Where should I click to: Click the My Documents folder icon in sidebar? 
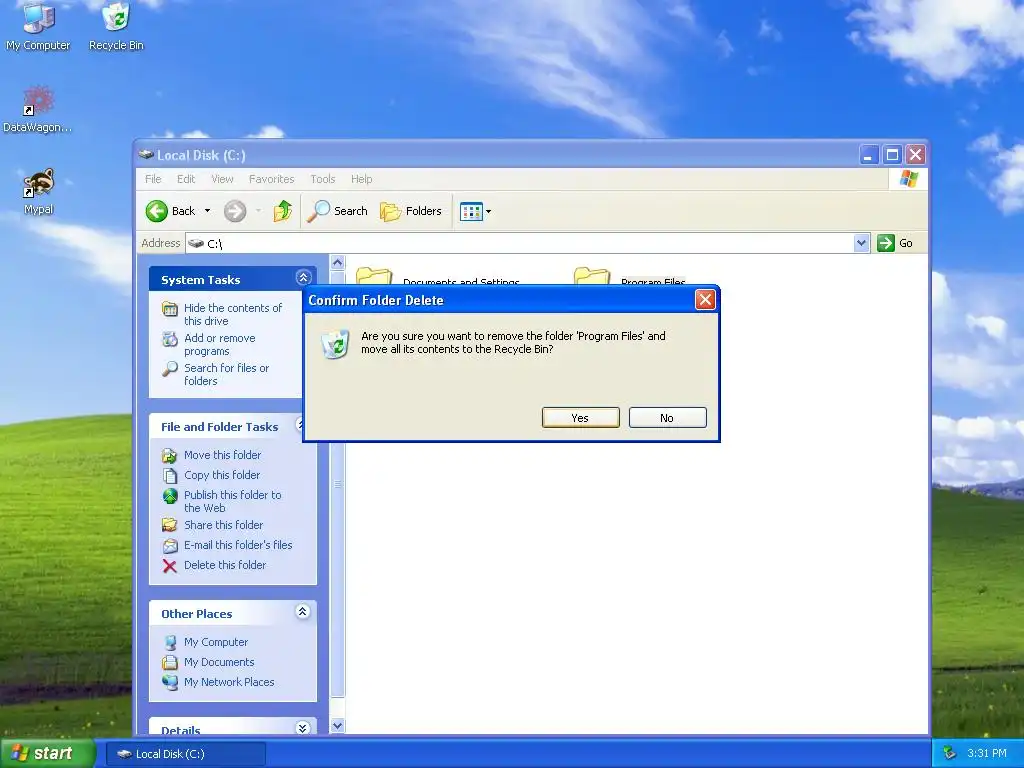click(x=170, y=662)
